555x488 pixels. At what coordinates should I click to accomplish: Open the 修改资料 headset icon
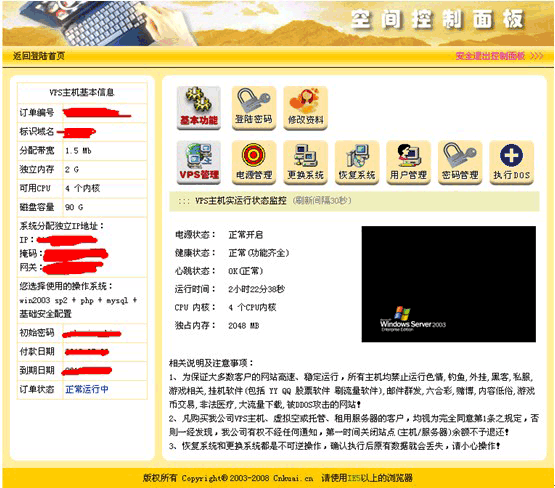305,108
